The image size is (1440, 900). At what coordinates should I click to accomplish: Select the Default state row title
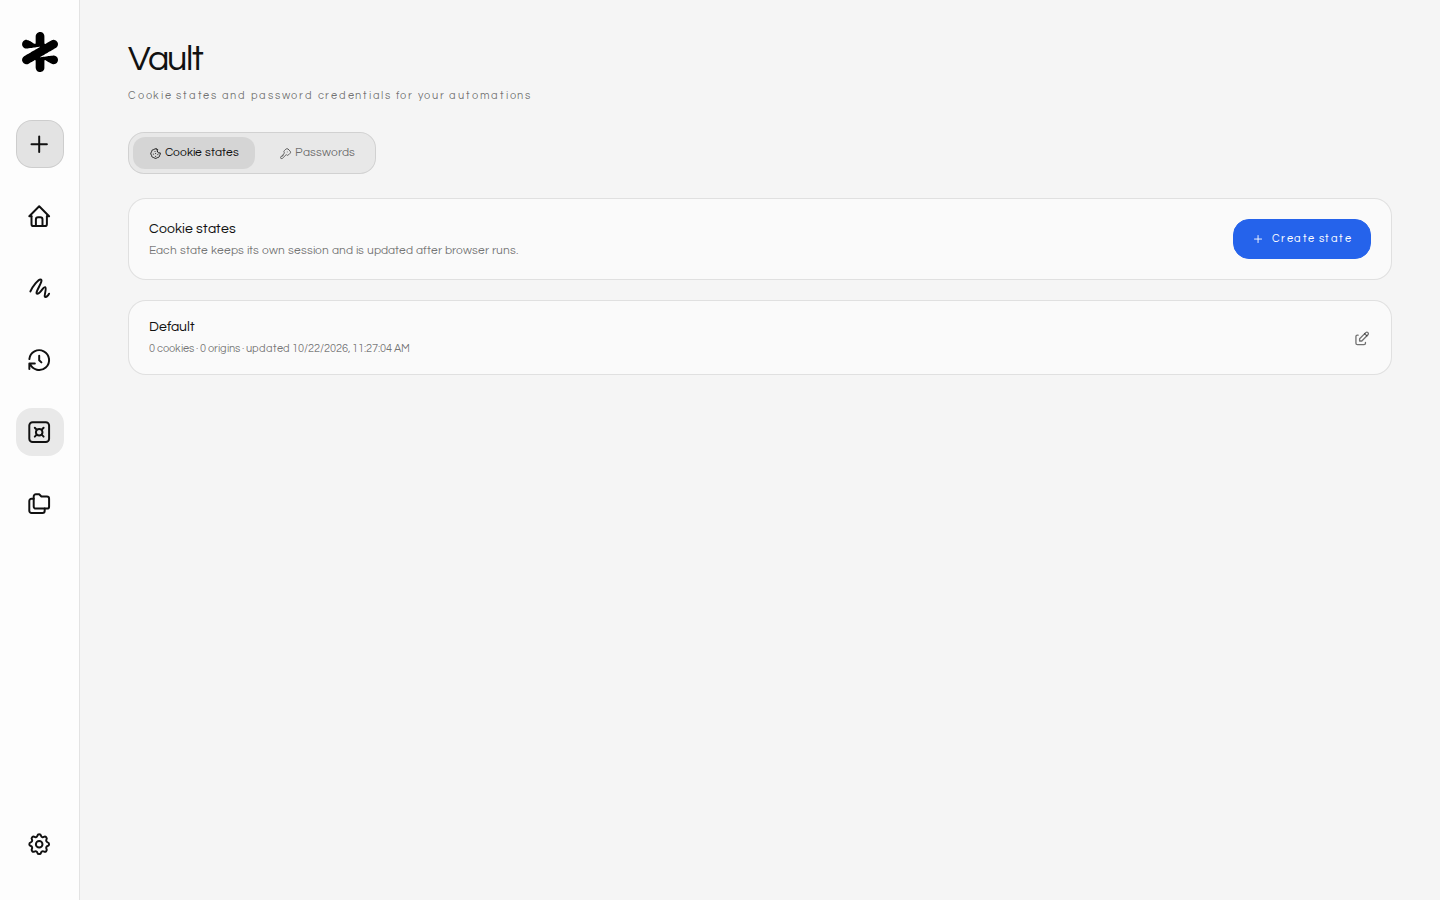[x=172, y=327]
